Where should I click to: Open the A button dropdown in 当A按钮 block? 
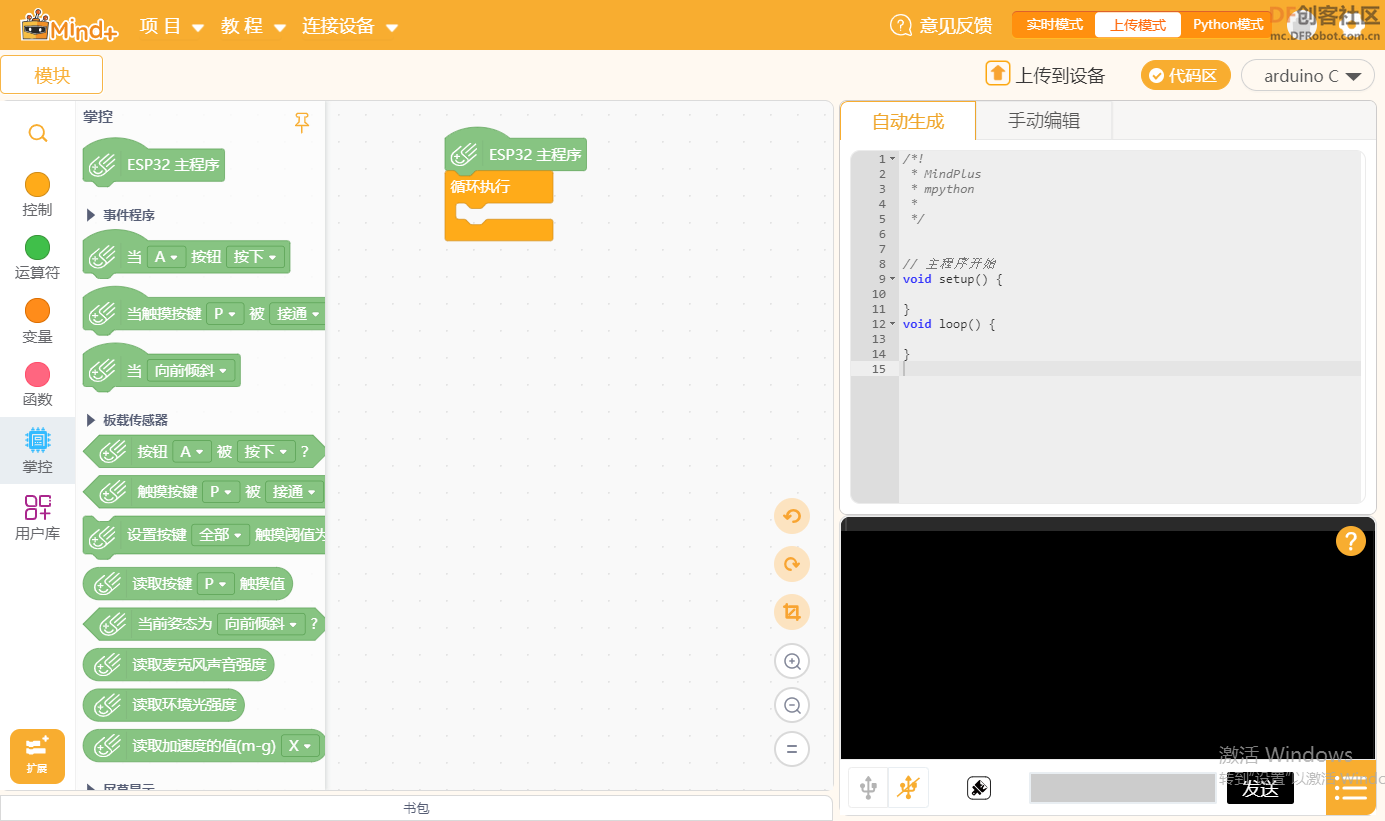pyautogui.click(x=166, y=257)
